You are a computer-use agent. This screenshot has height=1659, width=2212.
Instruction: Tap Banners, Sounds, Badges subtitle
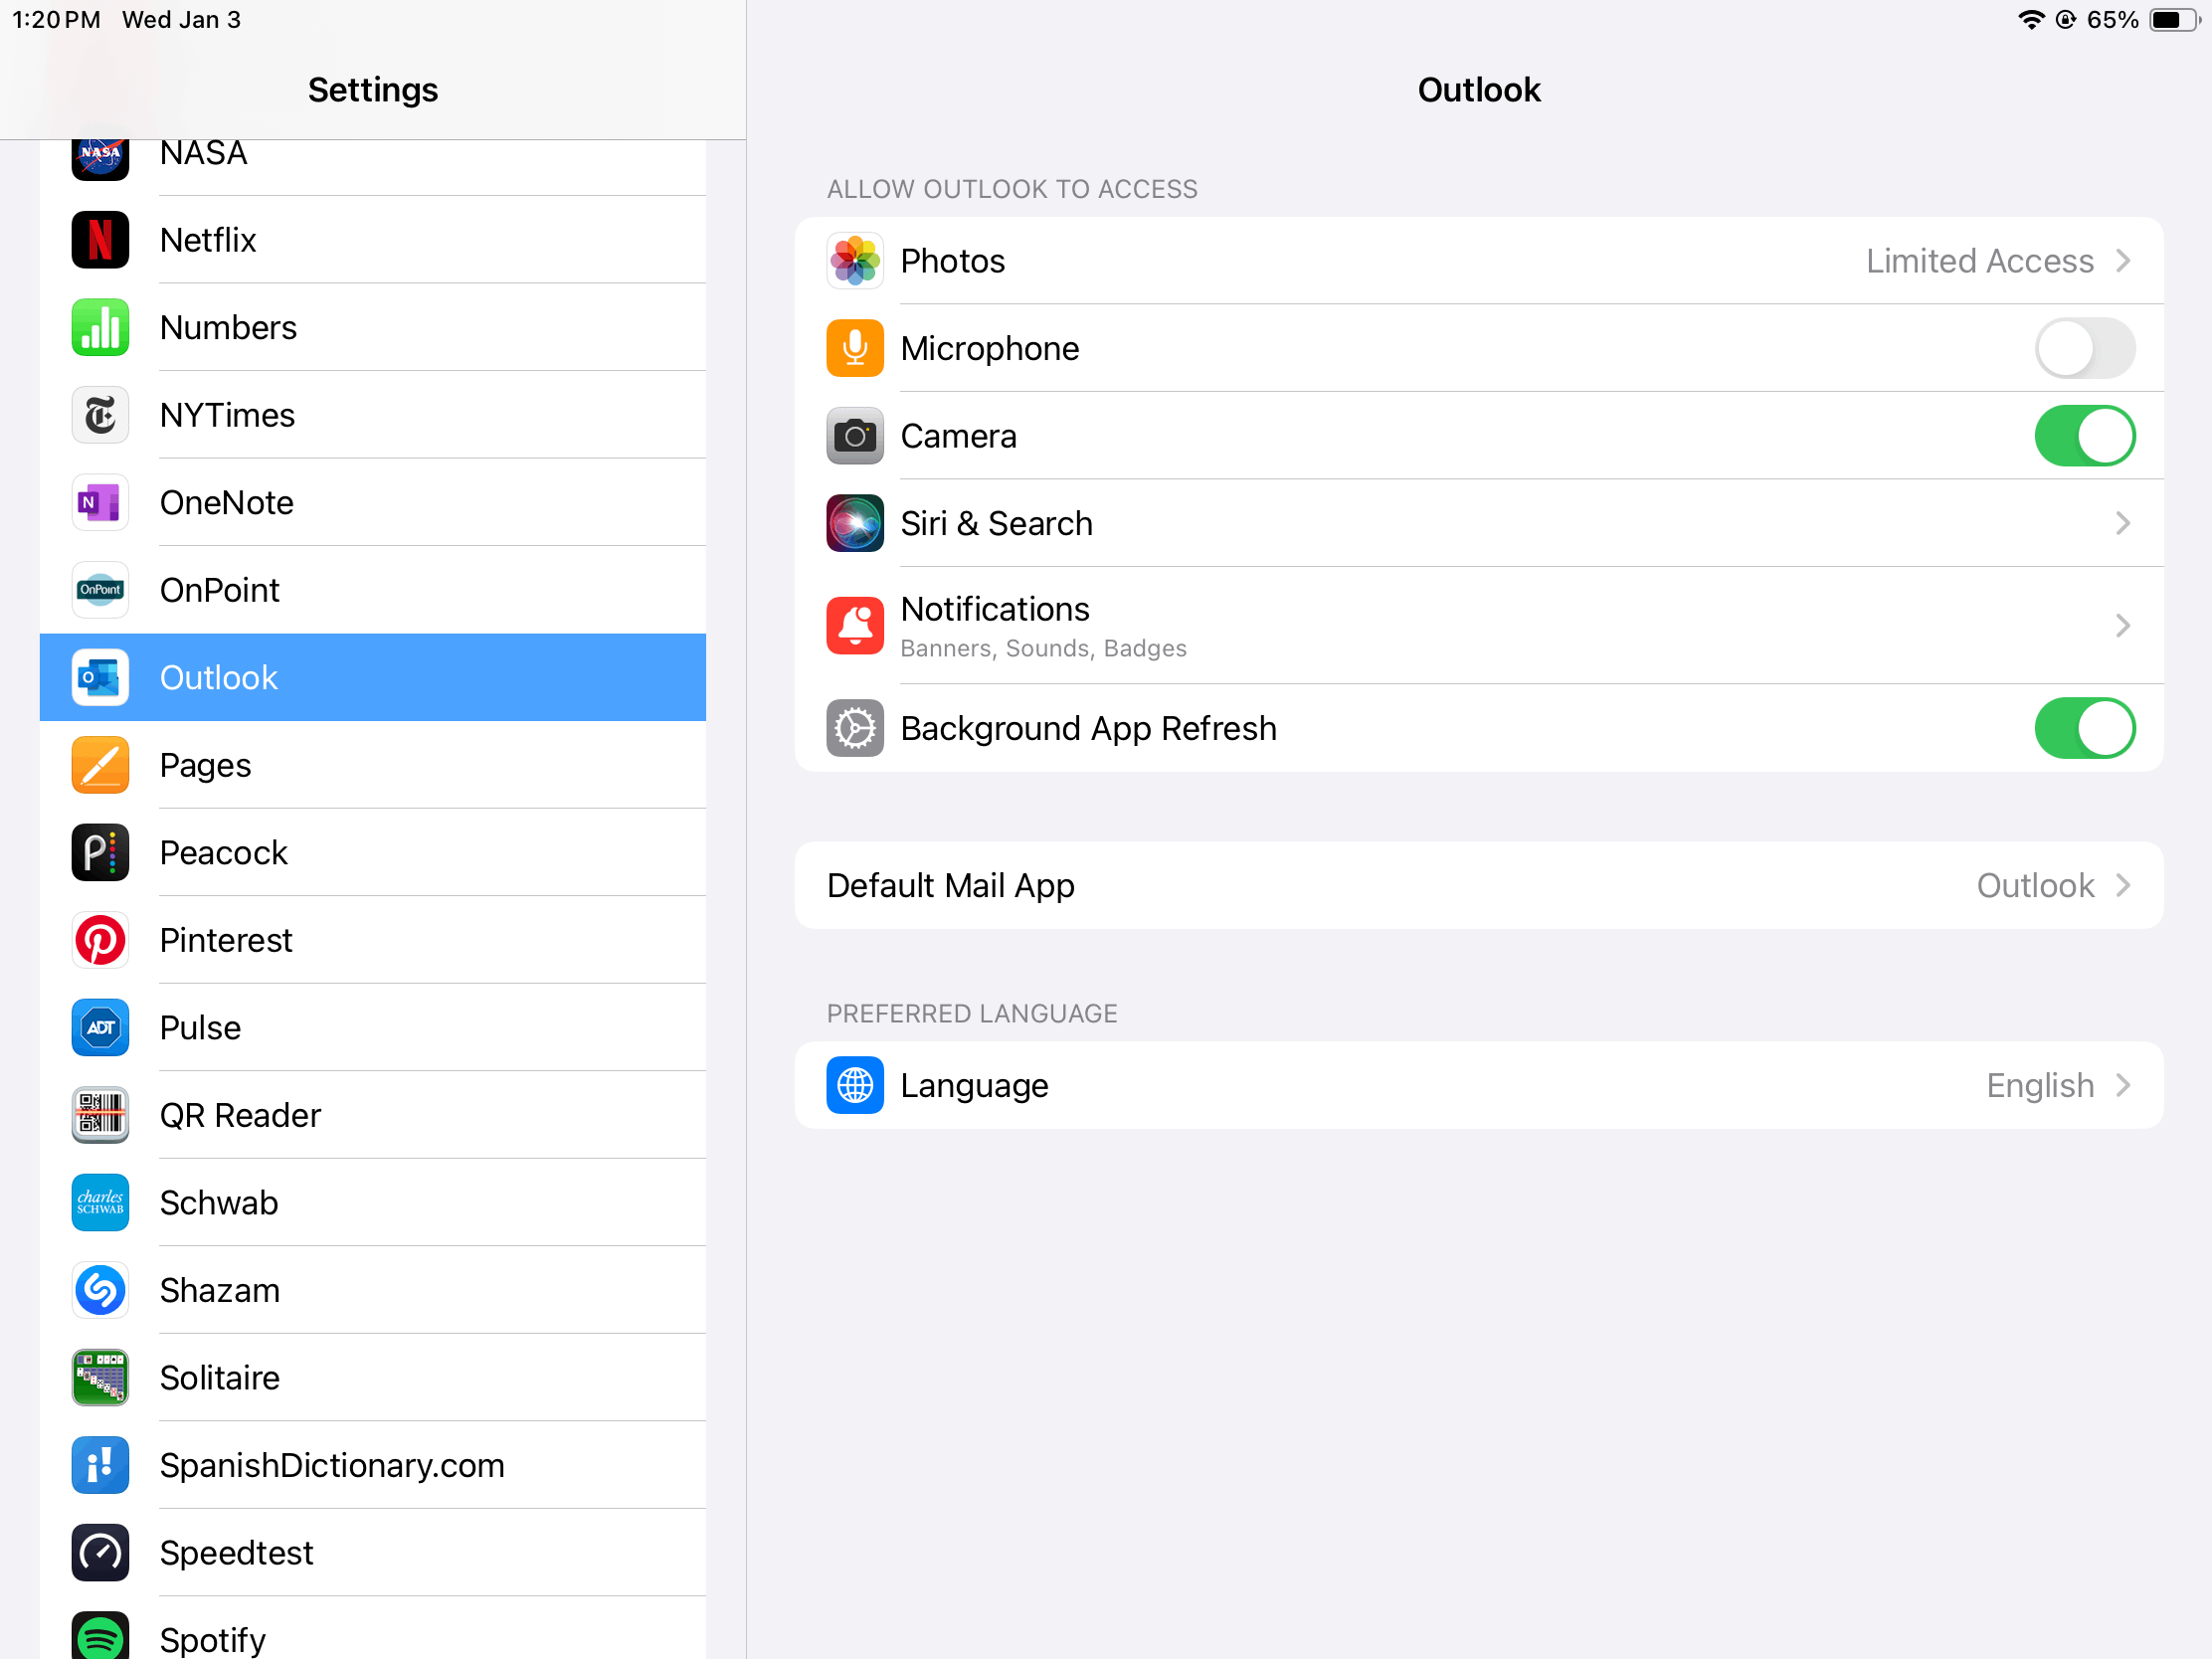pos(1043,648)
